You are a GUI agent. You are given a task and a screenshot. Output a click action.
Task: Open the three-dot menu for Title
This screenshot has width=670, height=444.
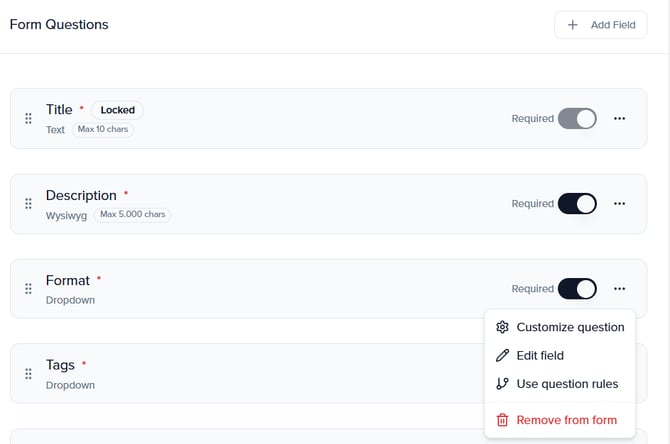pyautogui.click(x=620, y=119)
